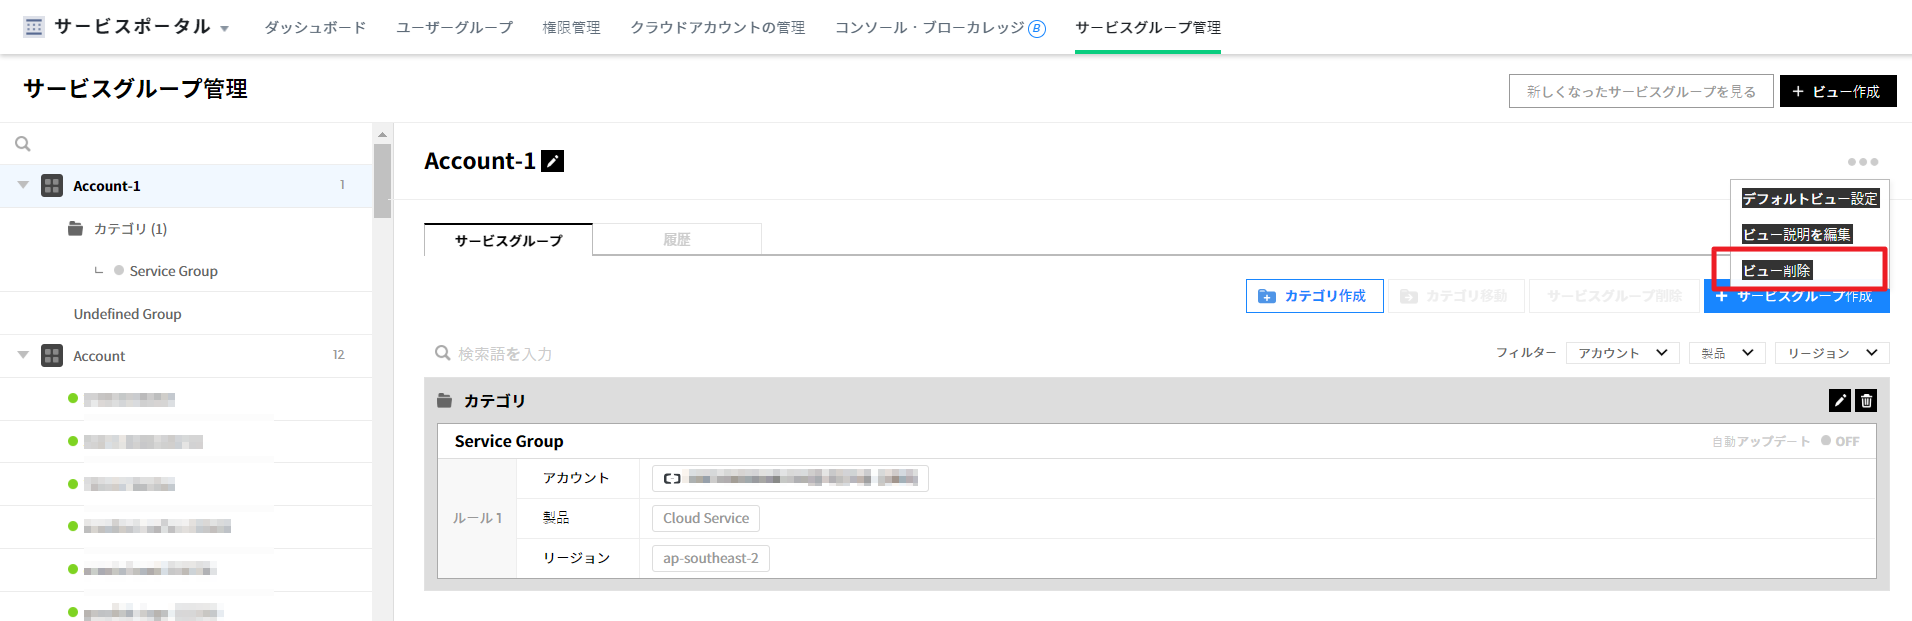
Task: Toggle the 自動アップデート OFF switch
Action: 1839,441
